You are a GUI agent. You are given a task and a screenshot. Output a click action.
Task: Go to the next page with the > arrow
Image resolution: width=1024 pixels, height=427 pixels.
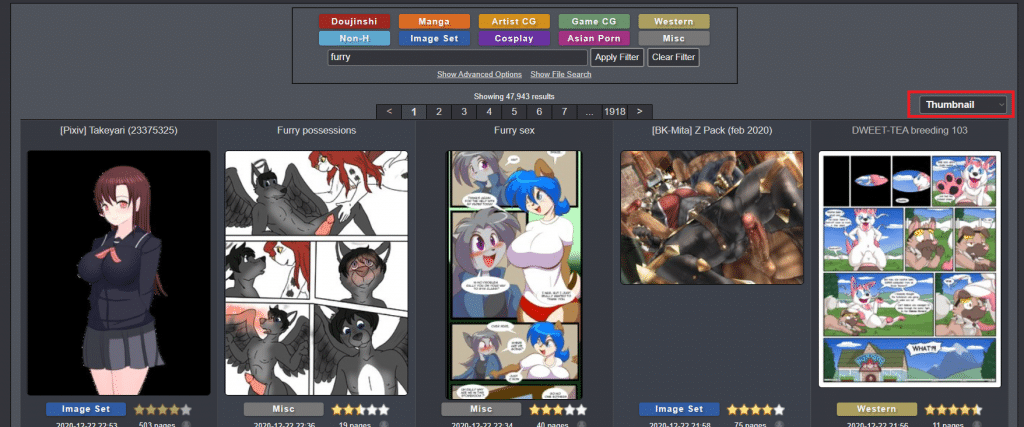tap(640, 112)
